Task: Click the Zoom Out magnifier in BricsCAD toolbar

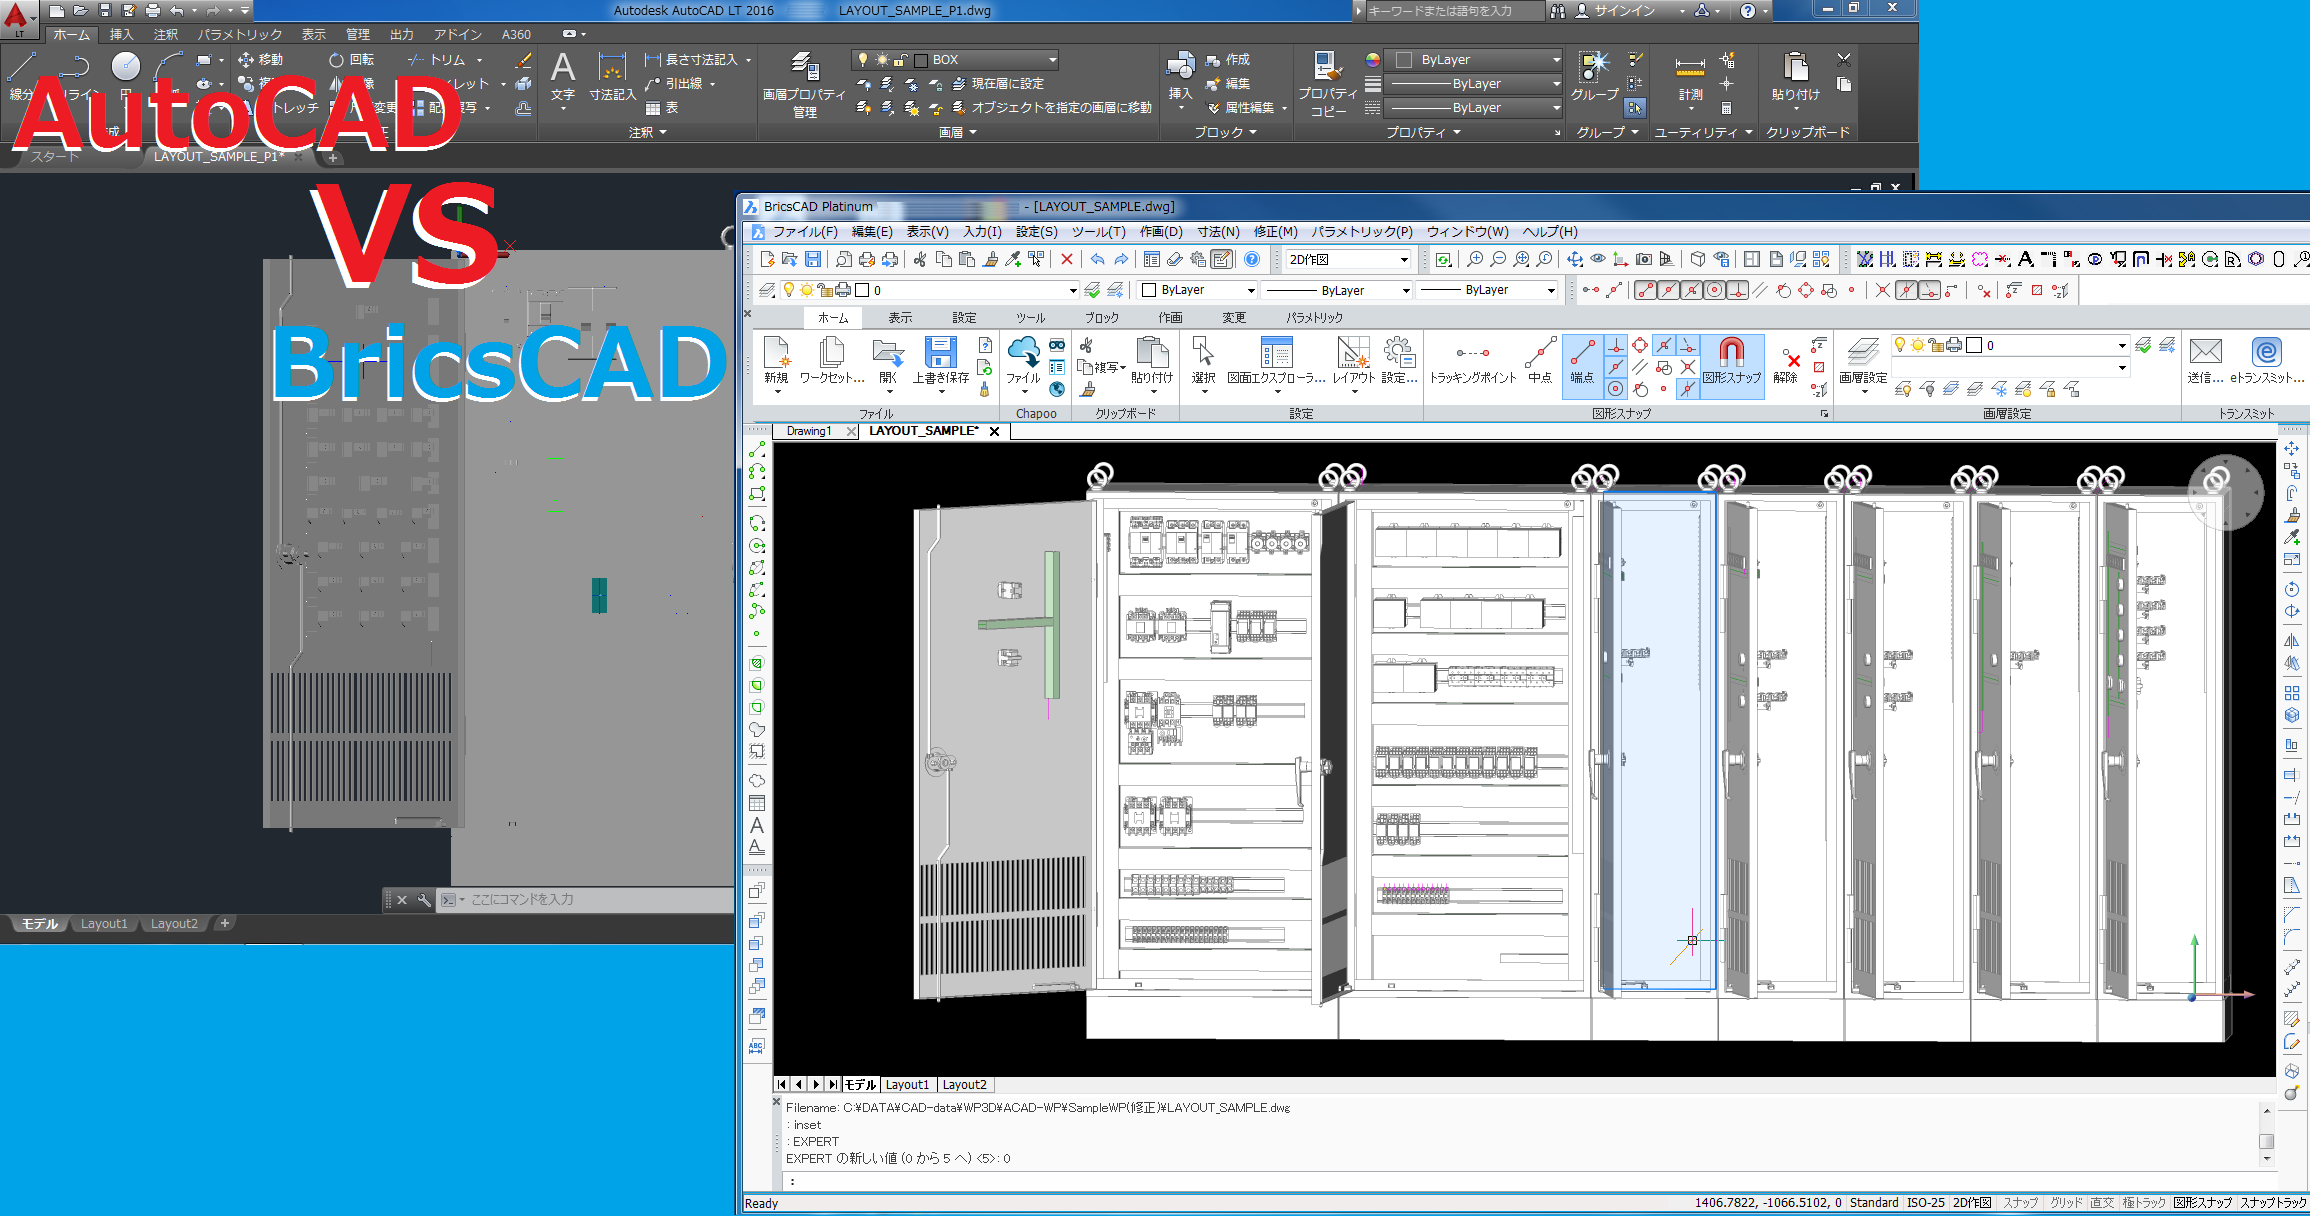Action: click(x=1498, y=260)
